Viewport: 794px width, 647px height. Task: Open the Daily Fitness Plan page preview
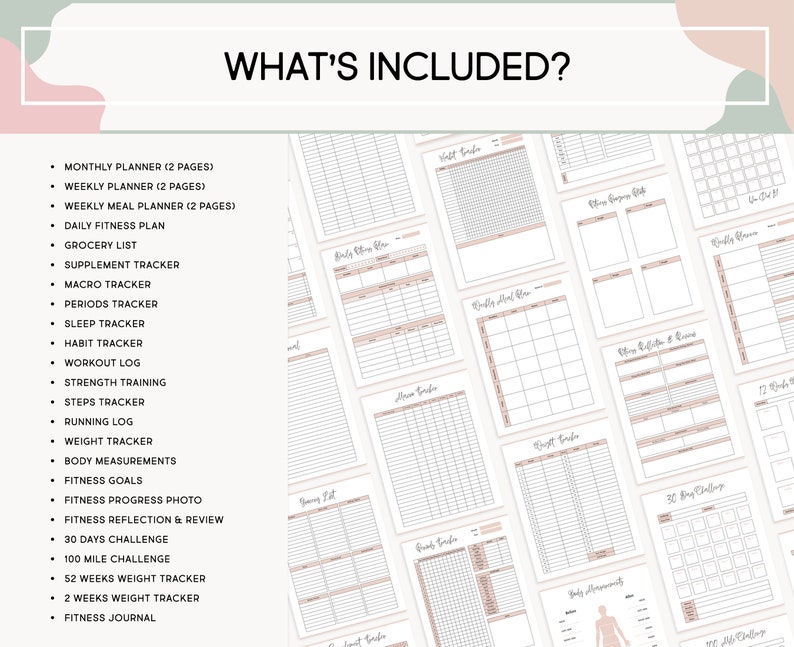[x=392, y=305]
